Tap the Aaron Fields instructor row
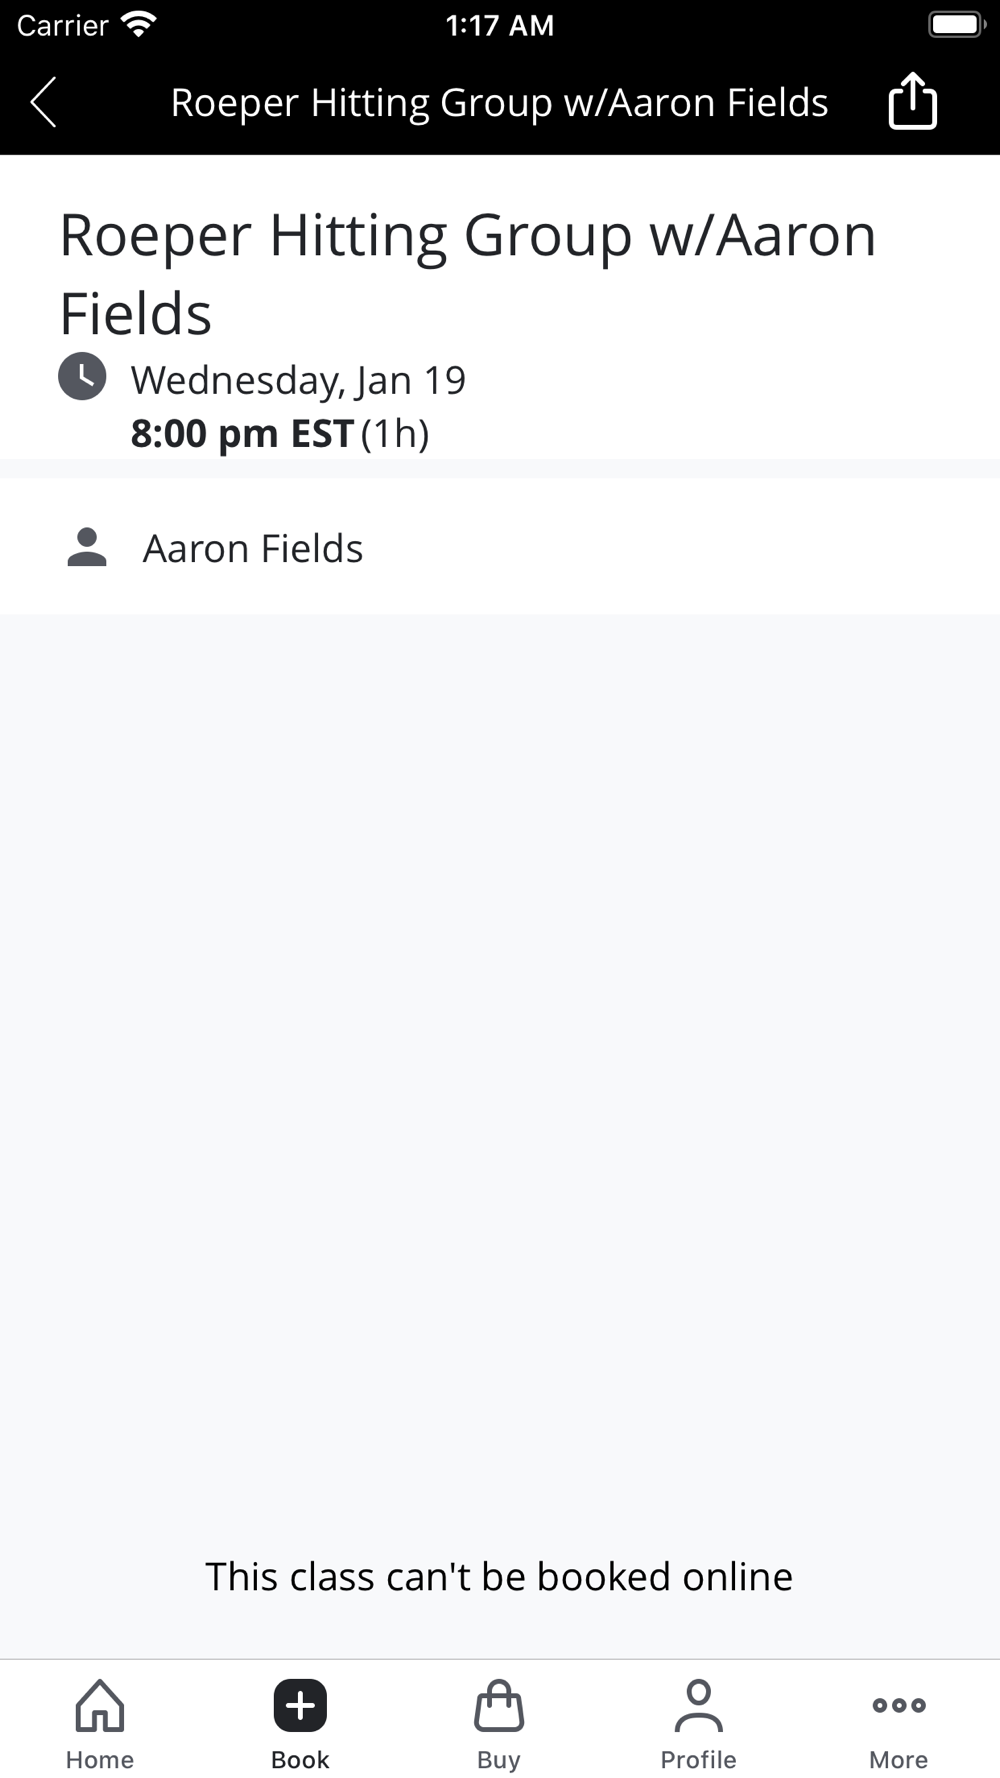Screen dimensions: 1000x1778 point(500,547)
